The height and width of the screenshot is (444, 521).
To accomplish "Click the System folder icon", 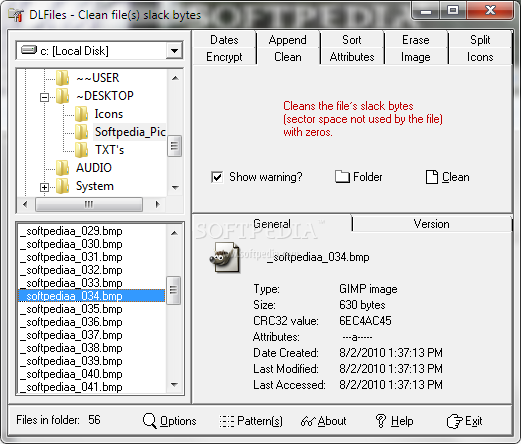I will click(x=62, y=186).
